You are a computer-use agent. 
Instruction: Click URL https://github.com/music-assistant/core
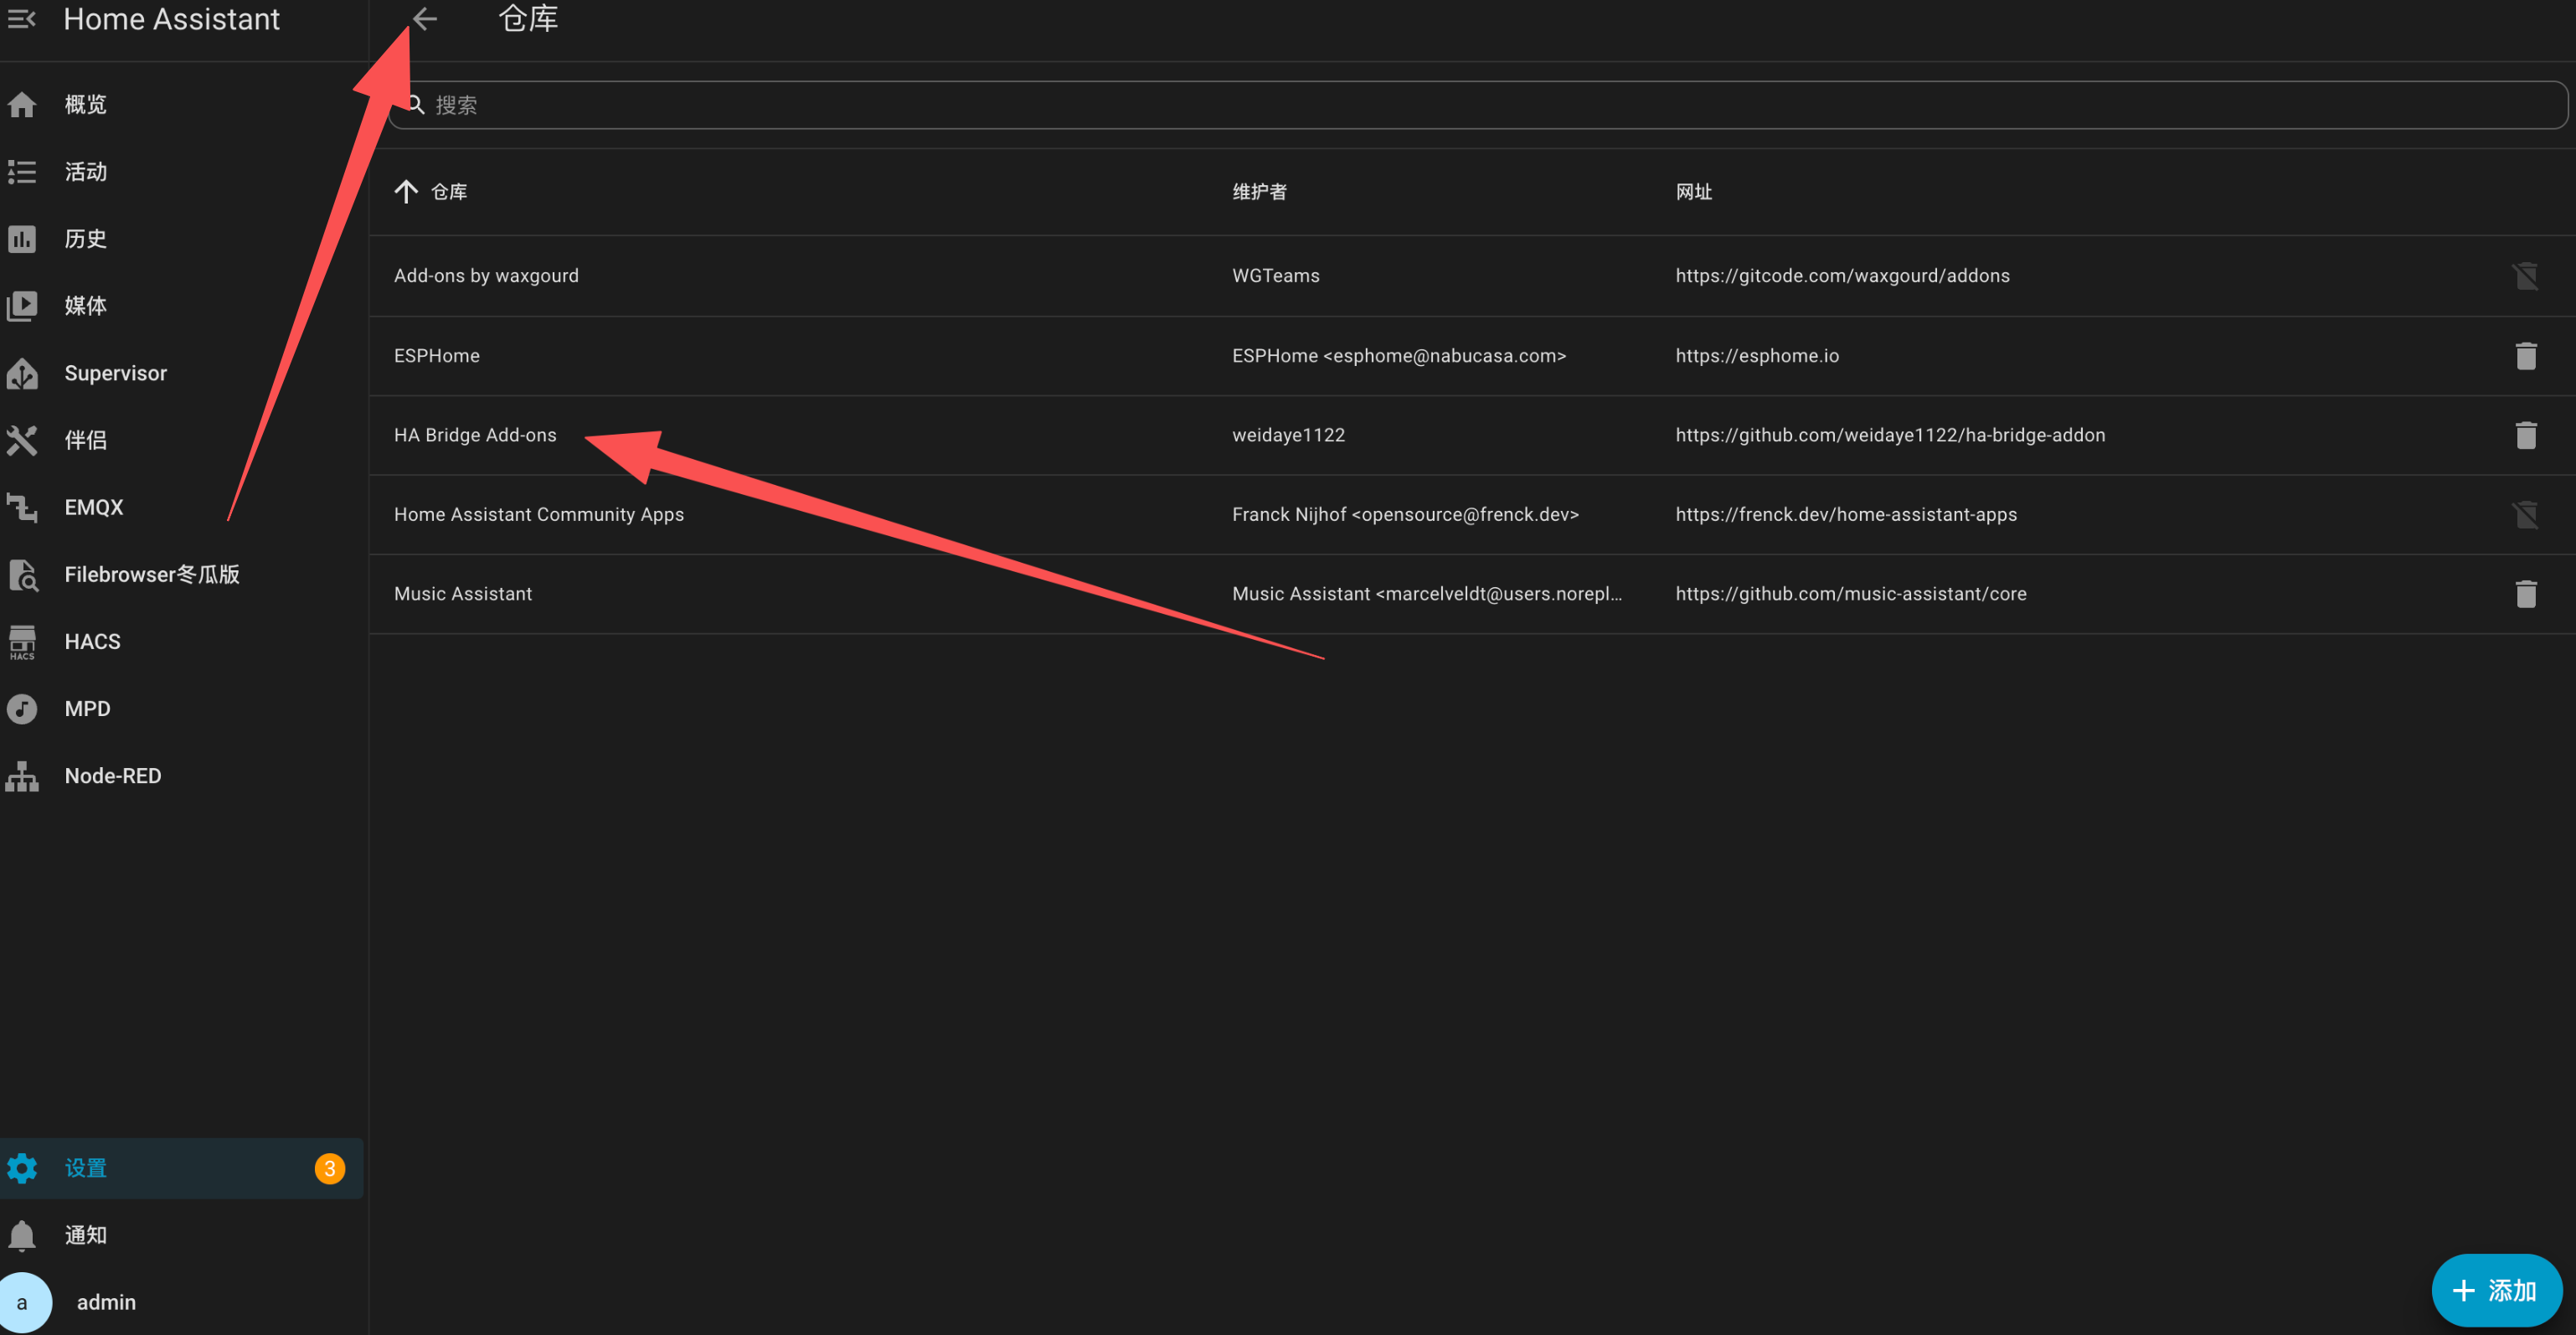(1851, 594)
